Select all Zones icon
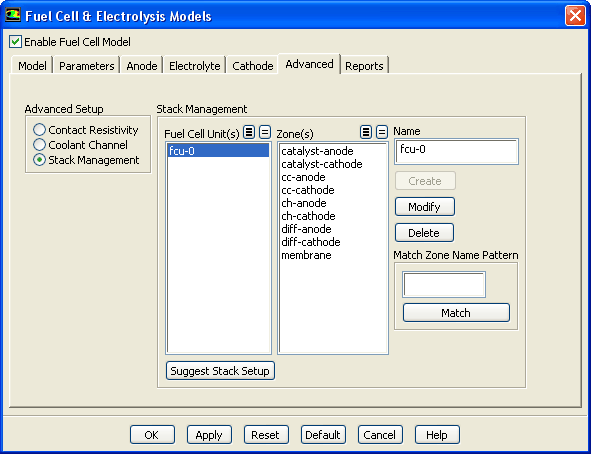Viewport: 591px width, 454px height. coord(366,132)
